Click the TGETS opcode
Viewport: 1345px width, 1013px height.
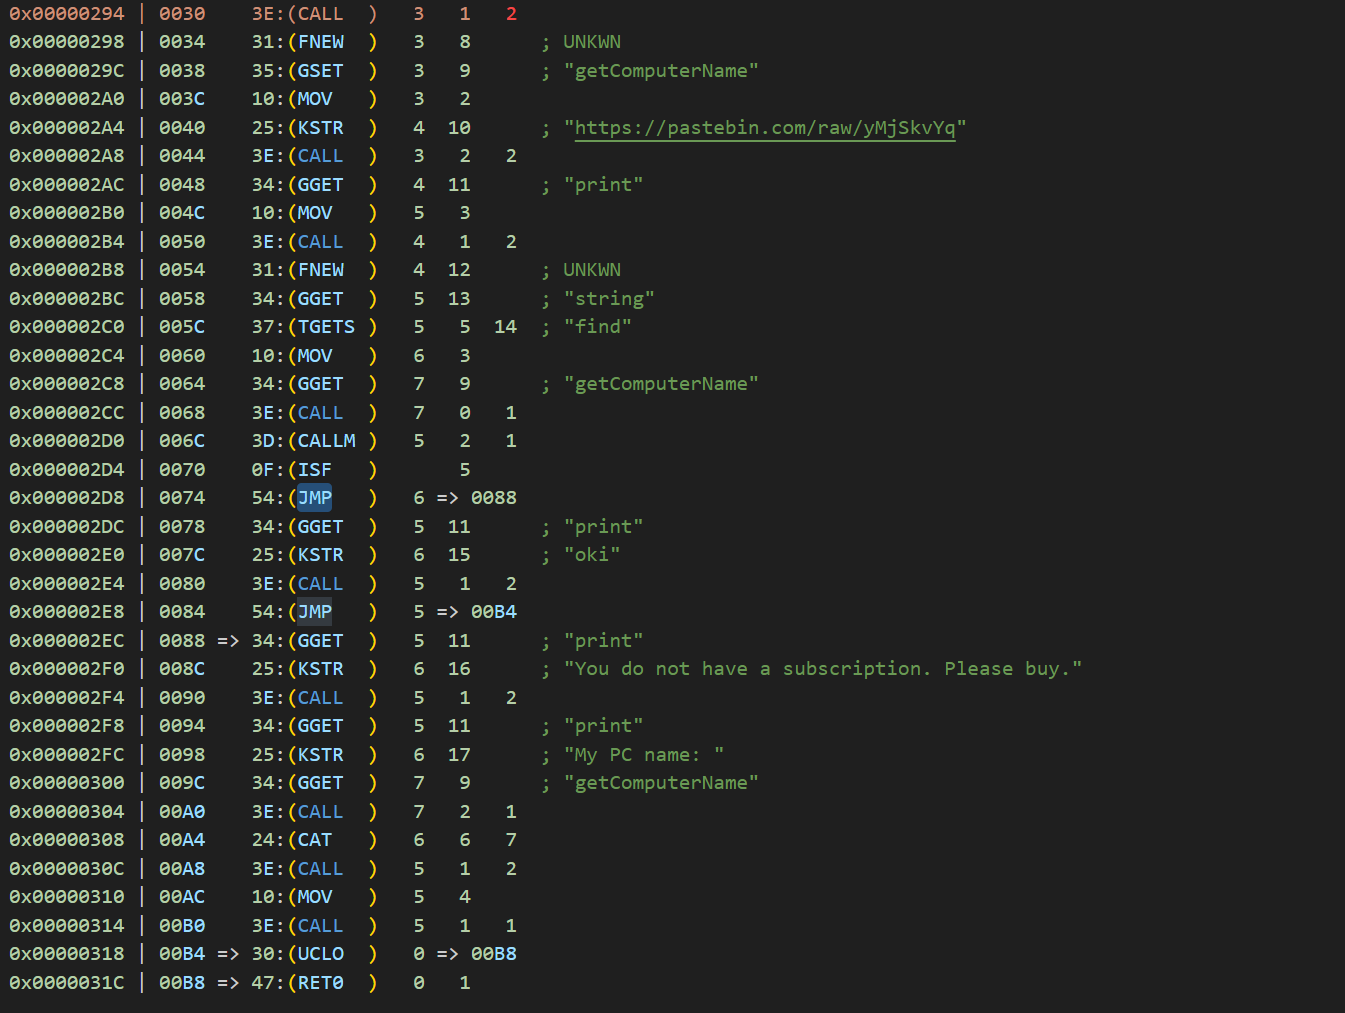click(x=326, y=327)
